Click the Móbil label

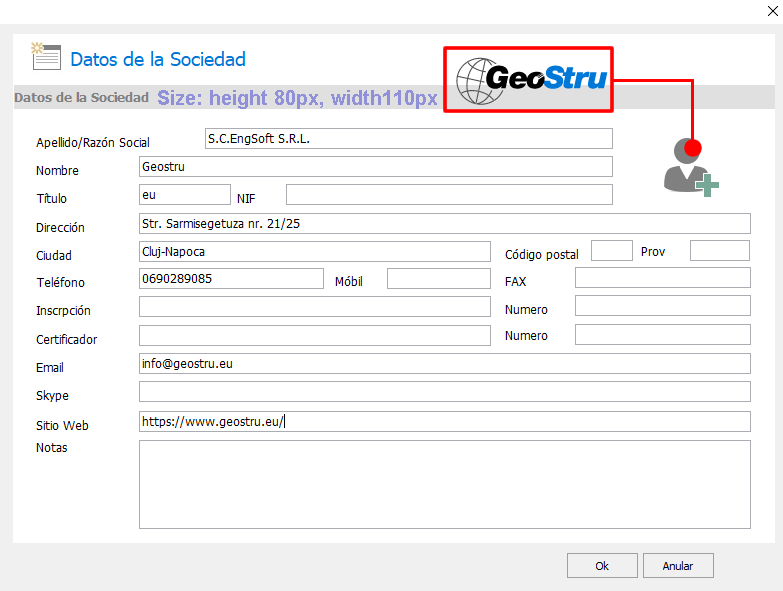[x=349, y=282]
